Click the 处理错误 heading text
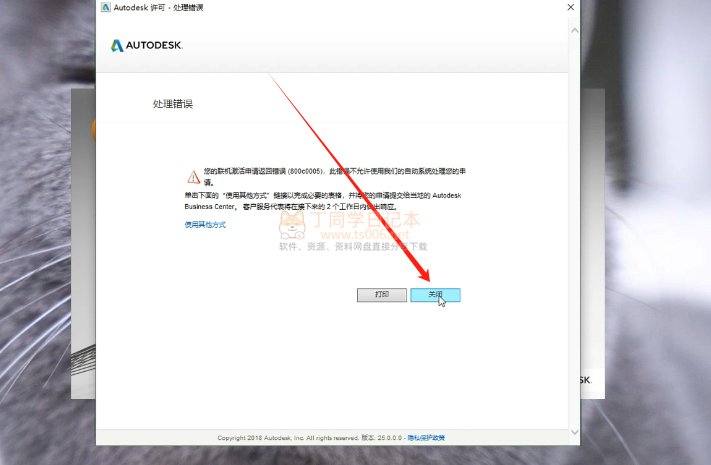This screenshot has height=465, width=711. pyautogui.click(x=173, y=104)
